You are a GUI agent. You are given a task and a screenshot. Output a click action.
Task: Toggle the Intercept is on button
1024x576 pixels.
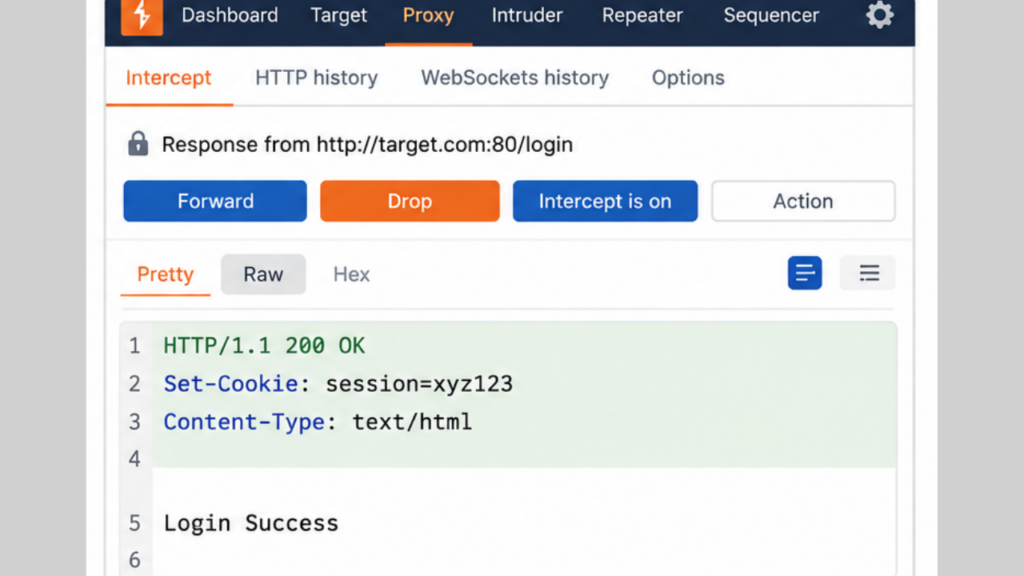(x=605, y=201)
